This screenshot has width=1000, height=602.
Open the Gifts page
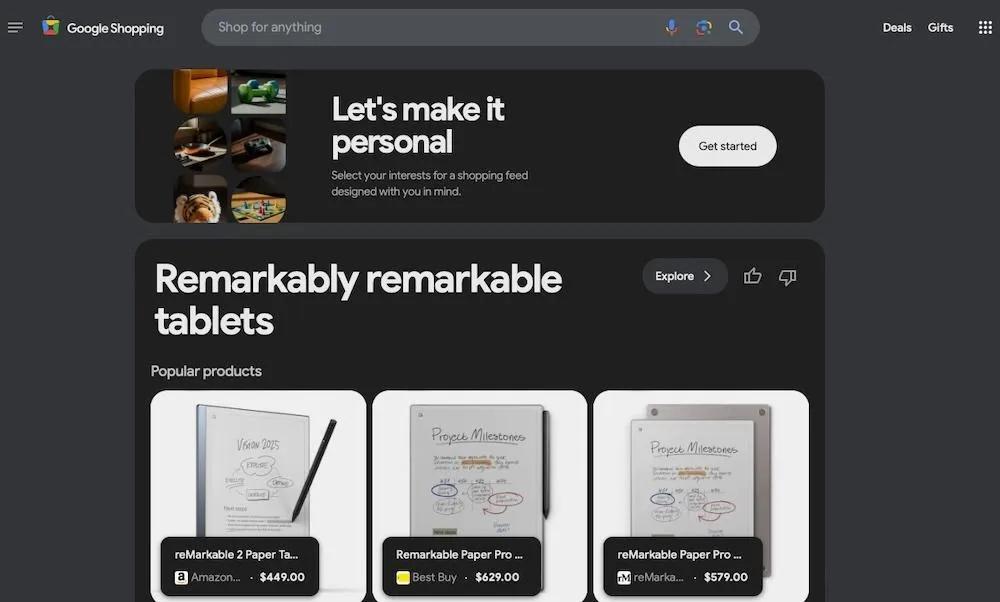tap(940, 27)
